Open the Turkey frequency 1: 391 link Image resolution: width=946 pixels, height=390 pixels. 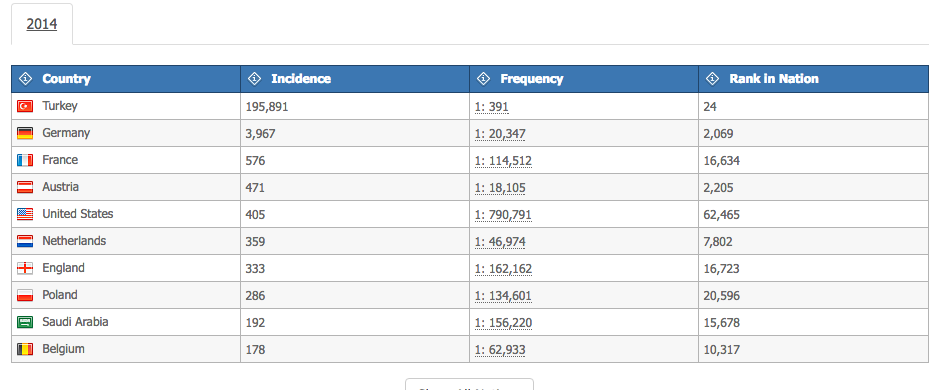[x=492, y=107]
